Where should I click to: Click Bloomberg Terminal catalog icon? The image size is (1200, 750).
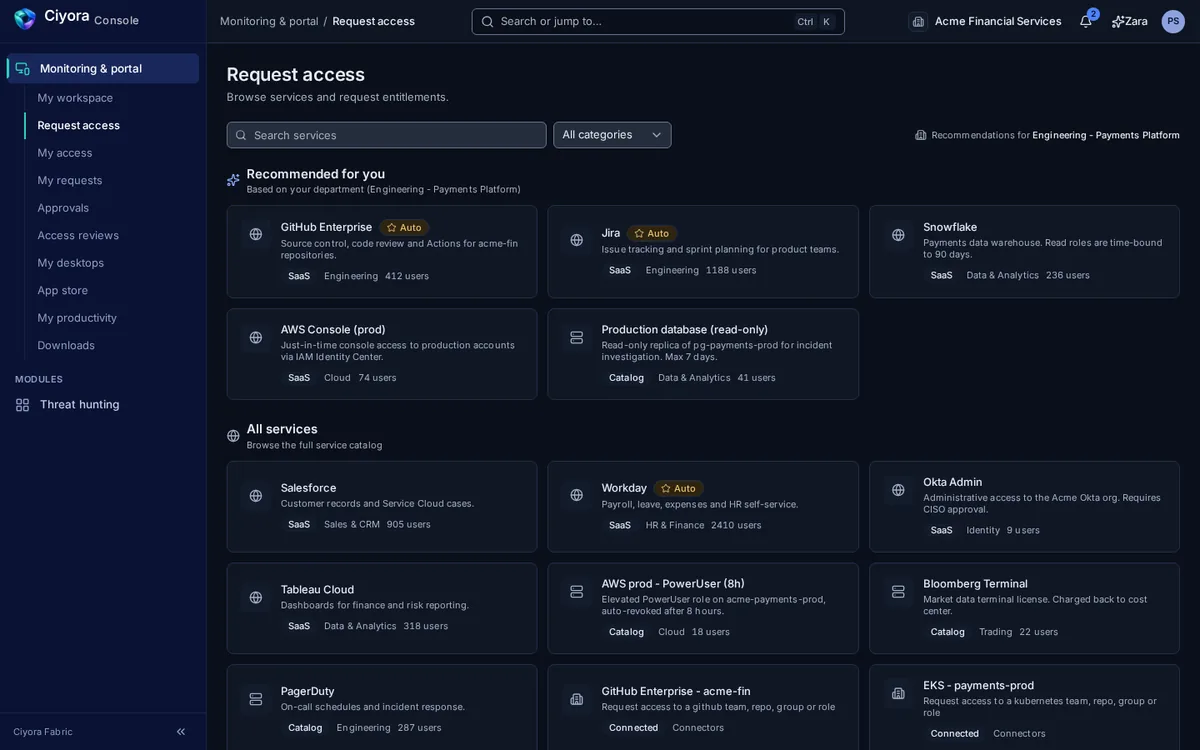point(898,591)
